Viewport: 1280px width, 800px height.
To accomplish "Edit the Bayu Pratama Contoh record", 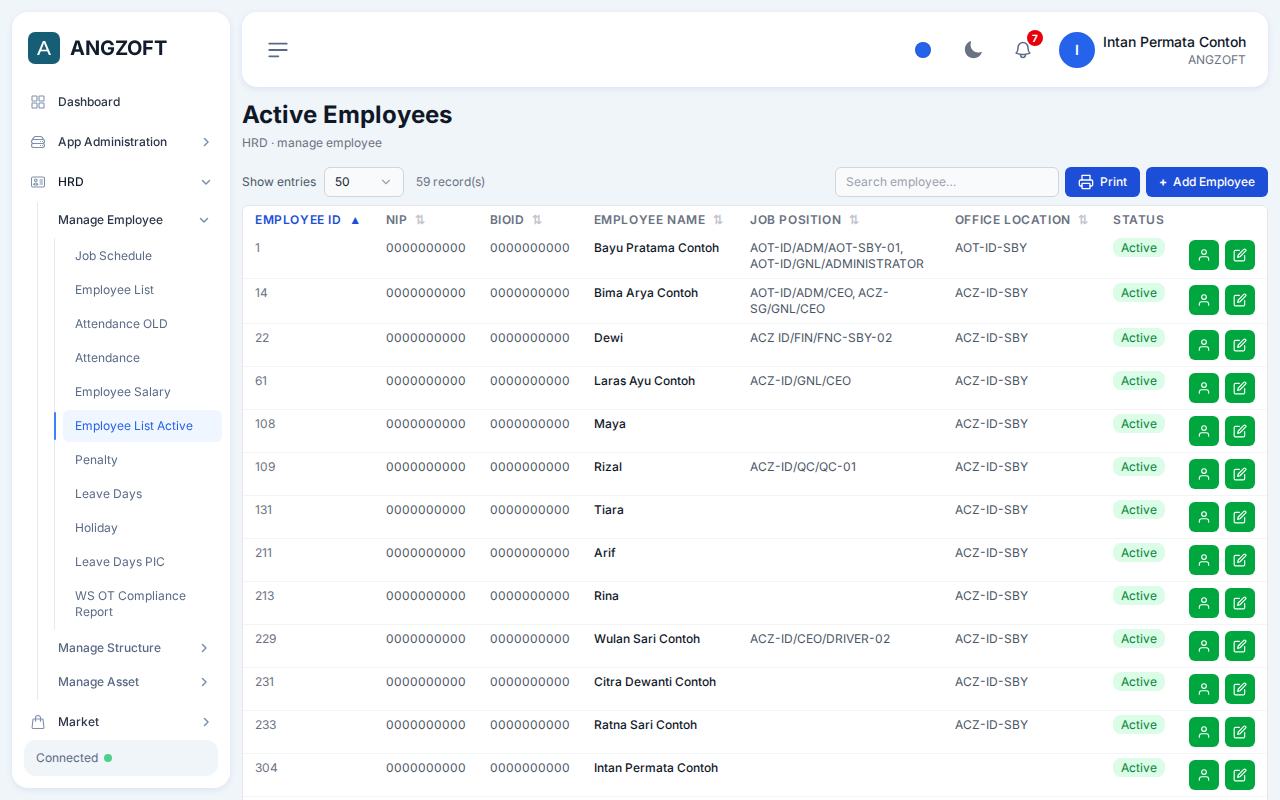I will [x=1240, y=255].
